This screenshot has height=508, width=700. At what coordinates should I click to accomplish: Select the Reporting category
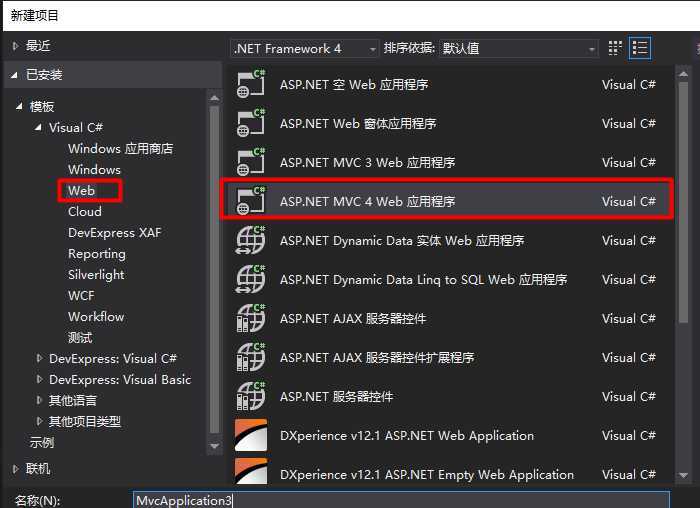(x=96, y=254)
